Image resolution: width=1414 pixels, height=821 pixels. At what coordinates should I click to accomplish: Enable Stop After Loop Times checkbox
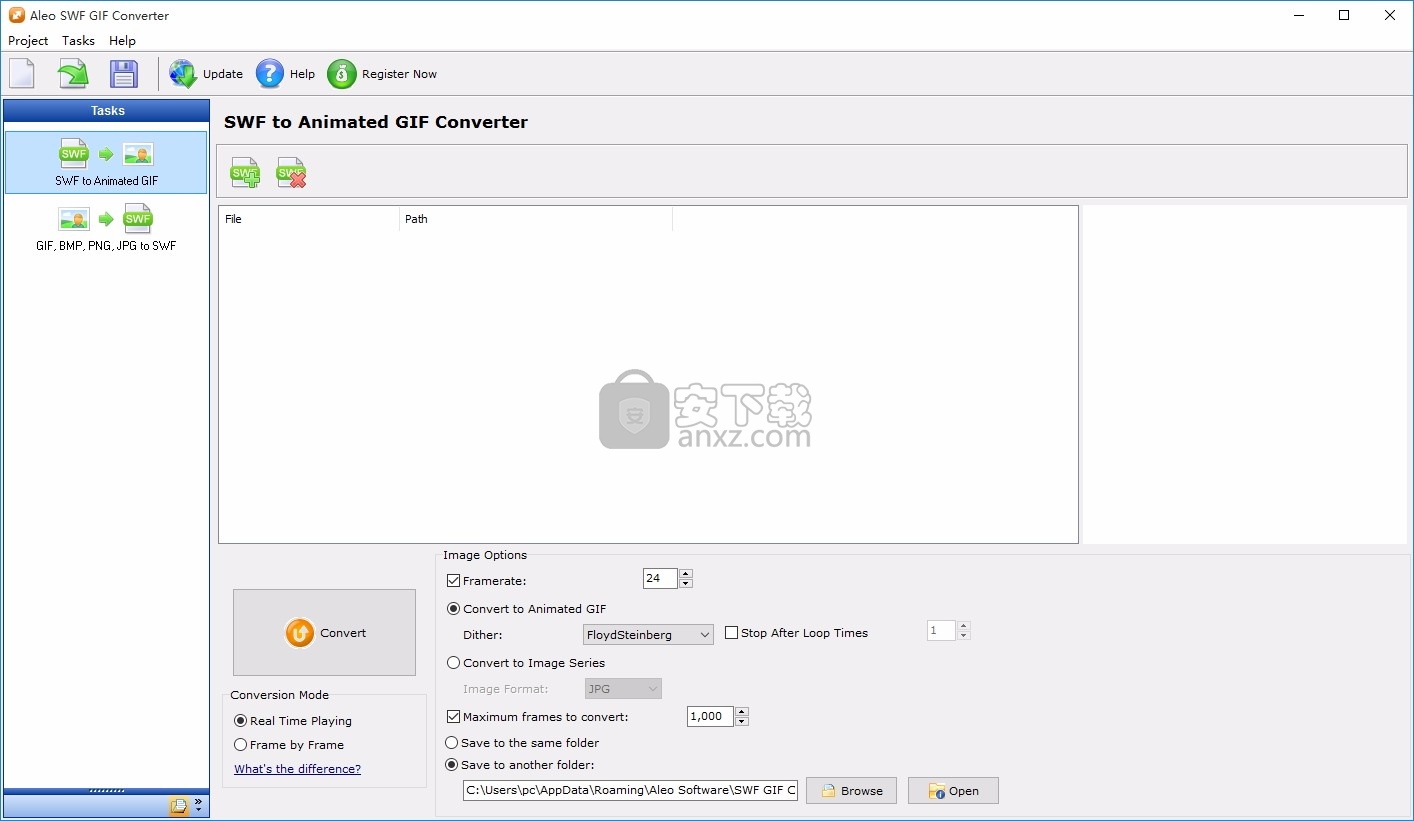tap(732, 633)
